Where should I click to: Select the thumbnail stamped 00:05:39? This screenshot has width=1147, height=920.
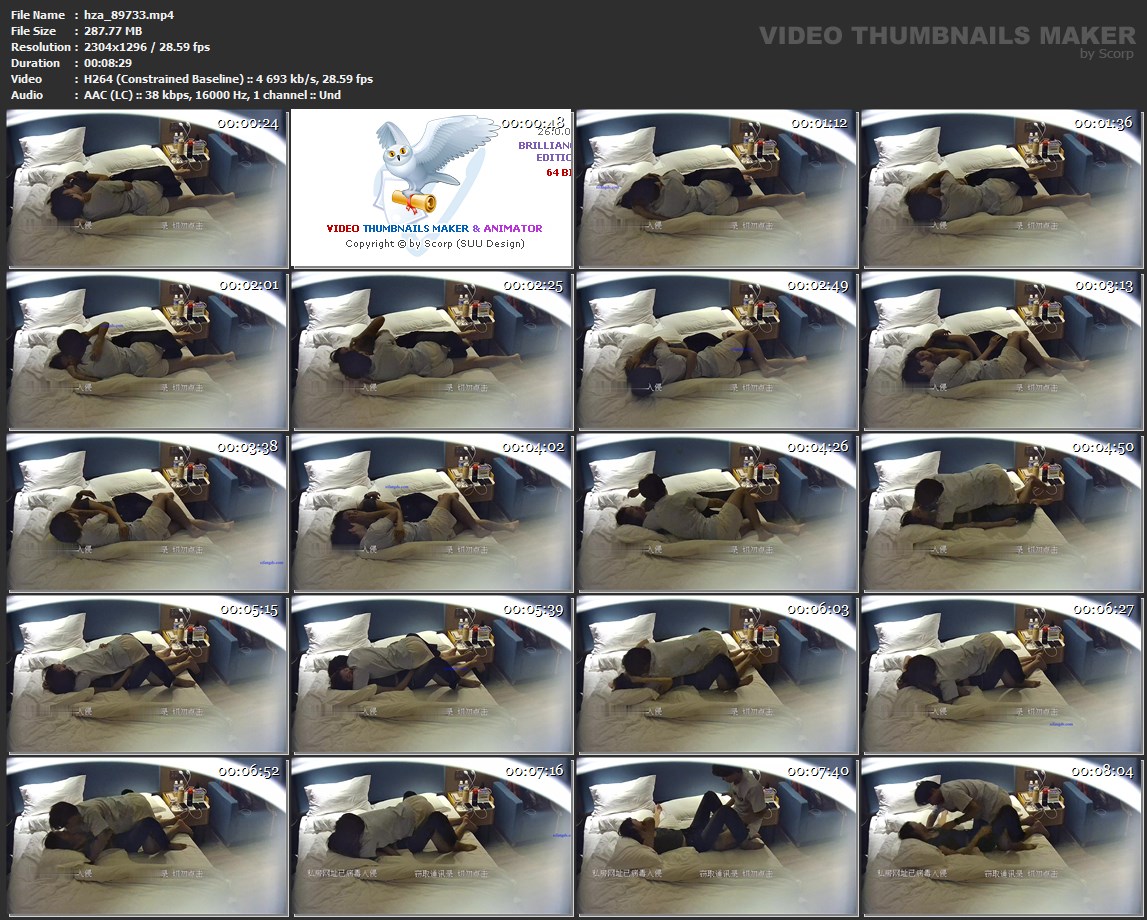432,674
